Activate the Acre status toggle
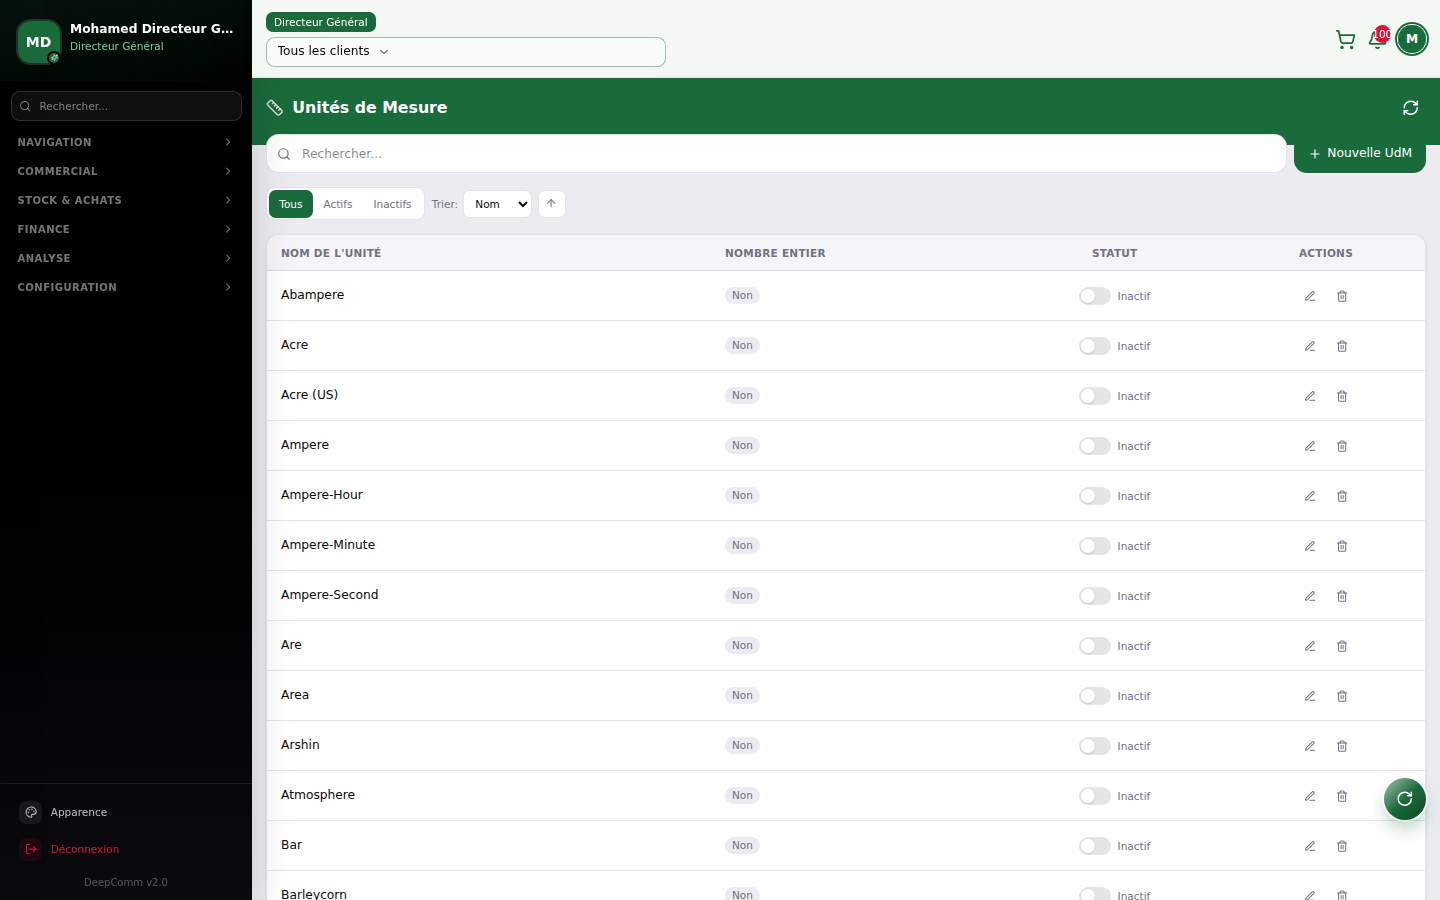This screenshot has width=1440, height=900. click(x=1095, y=346)
